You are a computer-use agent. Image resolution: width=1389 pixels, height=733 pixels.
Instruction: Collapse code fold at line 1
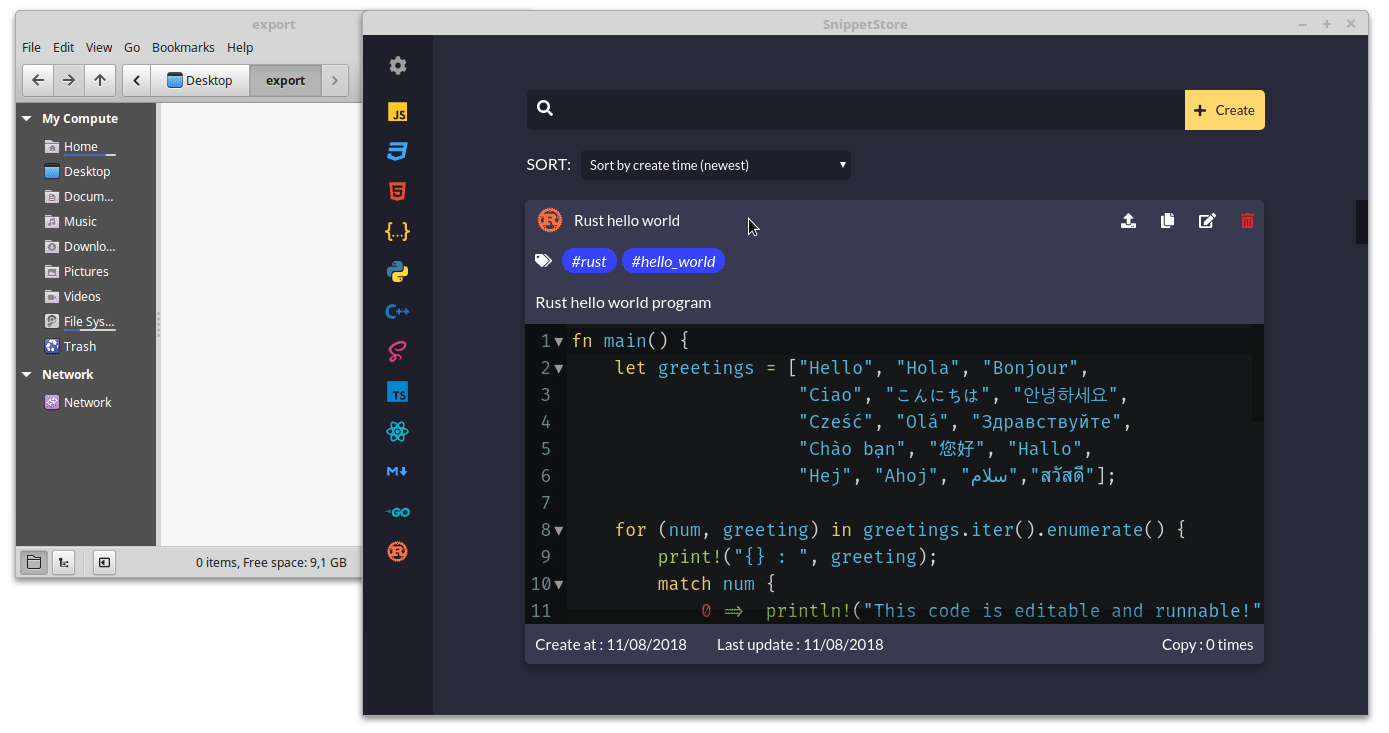559,342
